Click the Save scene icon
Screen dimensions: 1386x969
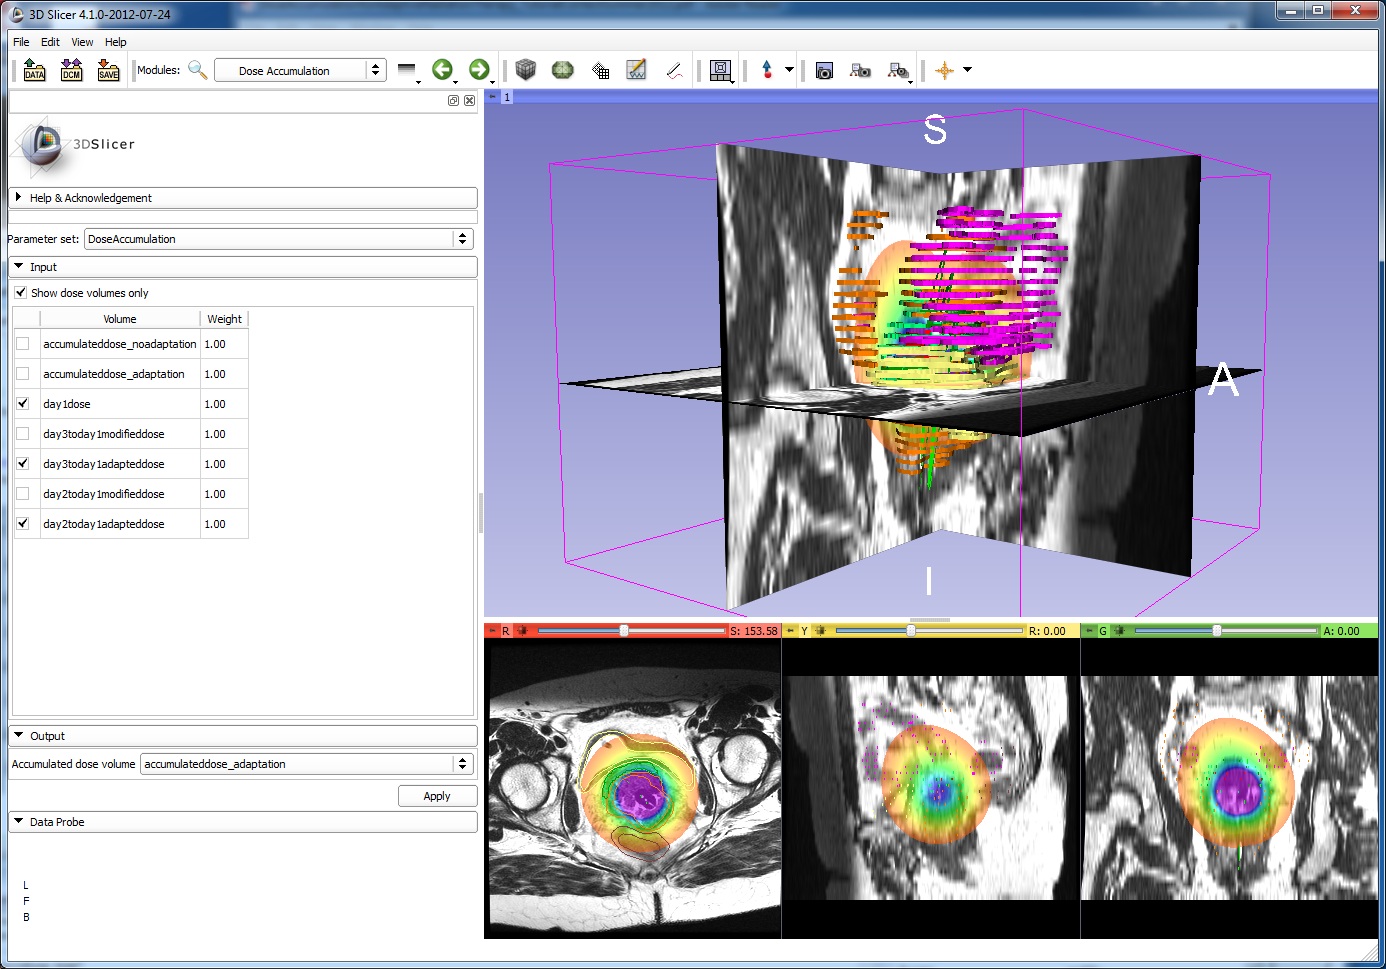108,70
